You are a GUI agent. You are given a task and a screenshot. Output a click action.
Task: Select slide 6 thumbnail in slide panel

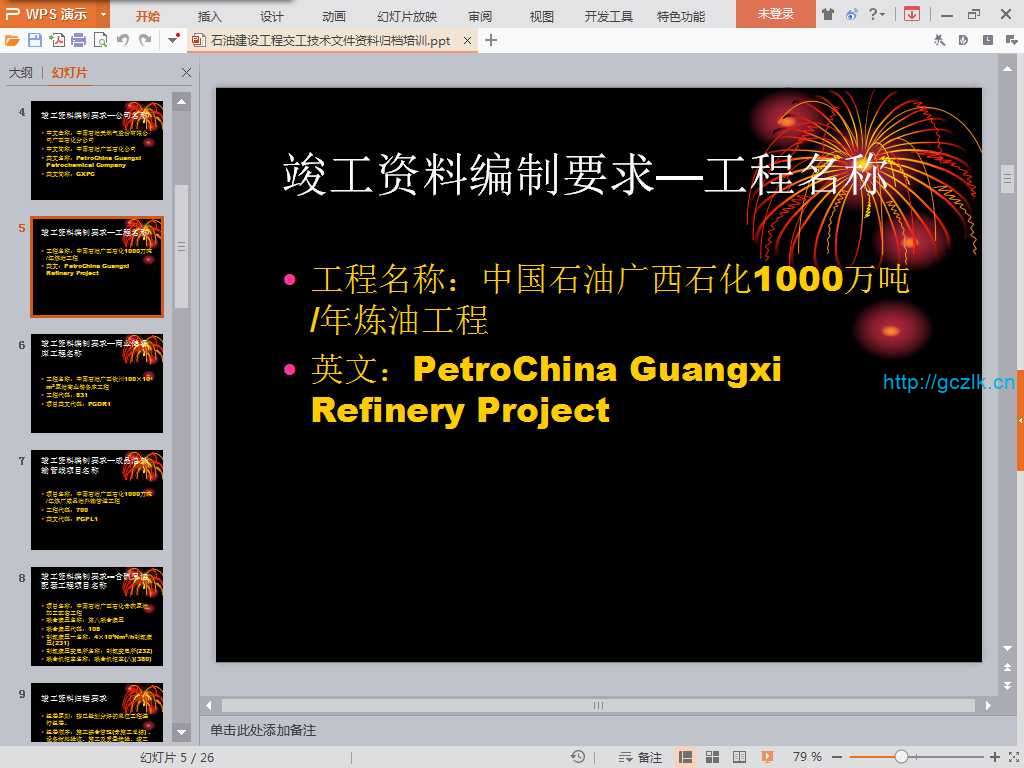click(x=96, y=383)
